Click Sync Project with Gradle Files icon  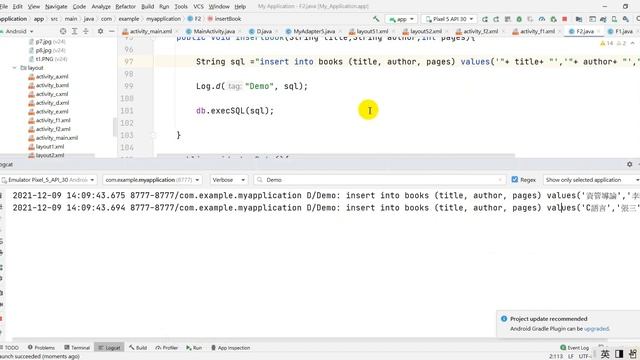point(603,19)
